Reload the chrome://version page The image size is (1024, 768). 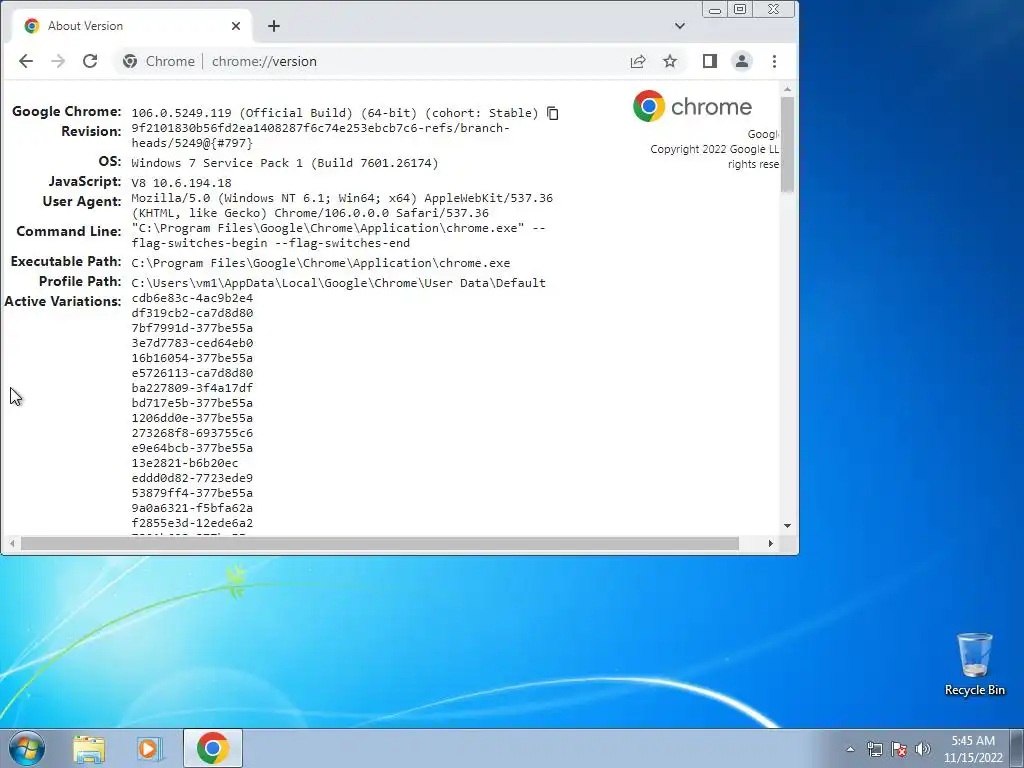[90, 61]
